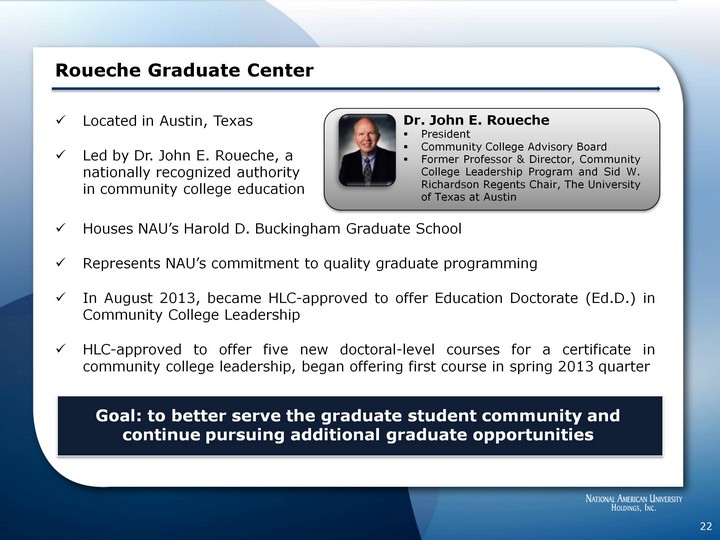Click the Dr. John E. Roueche name heading
This screenshot has height=540, width=720.
pos(476,120)
